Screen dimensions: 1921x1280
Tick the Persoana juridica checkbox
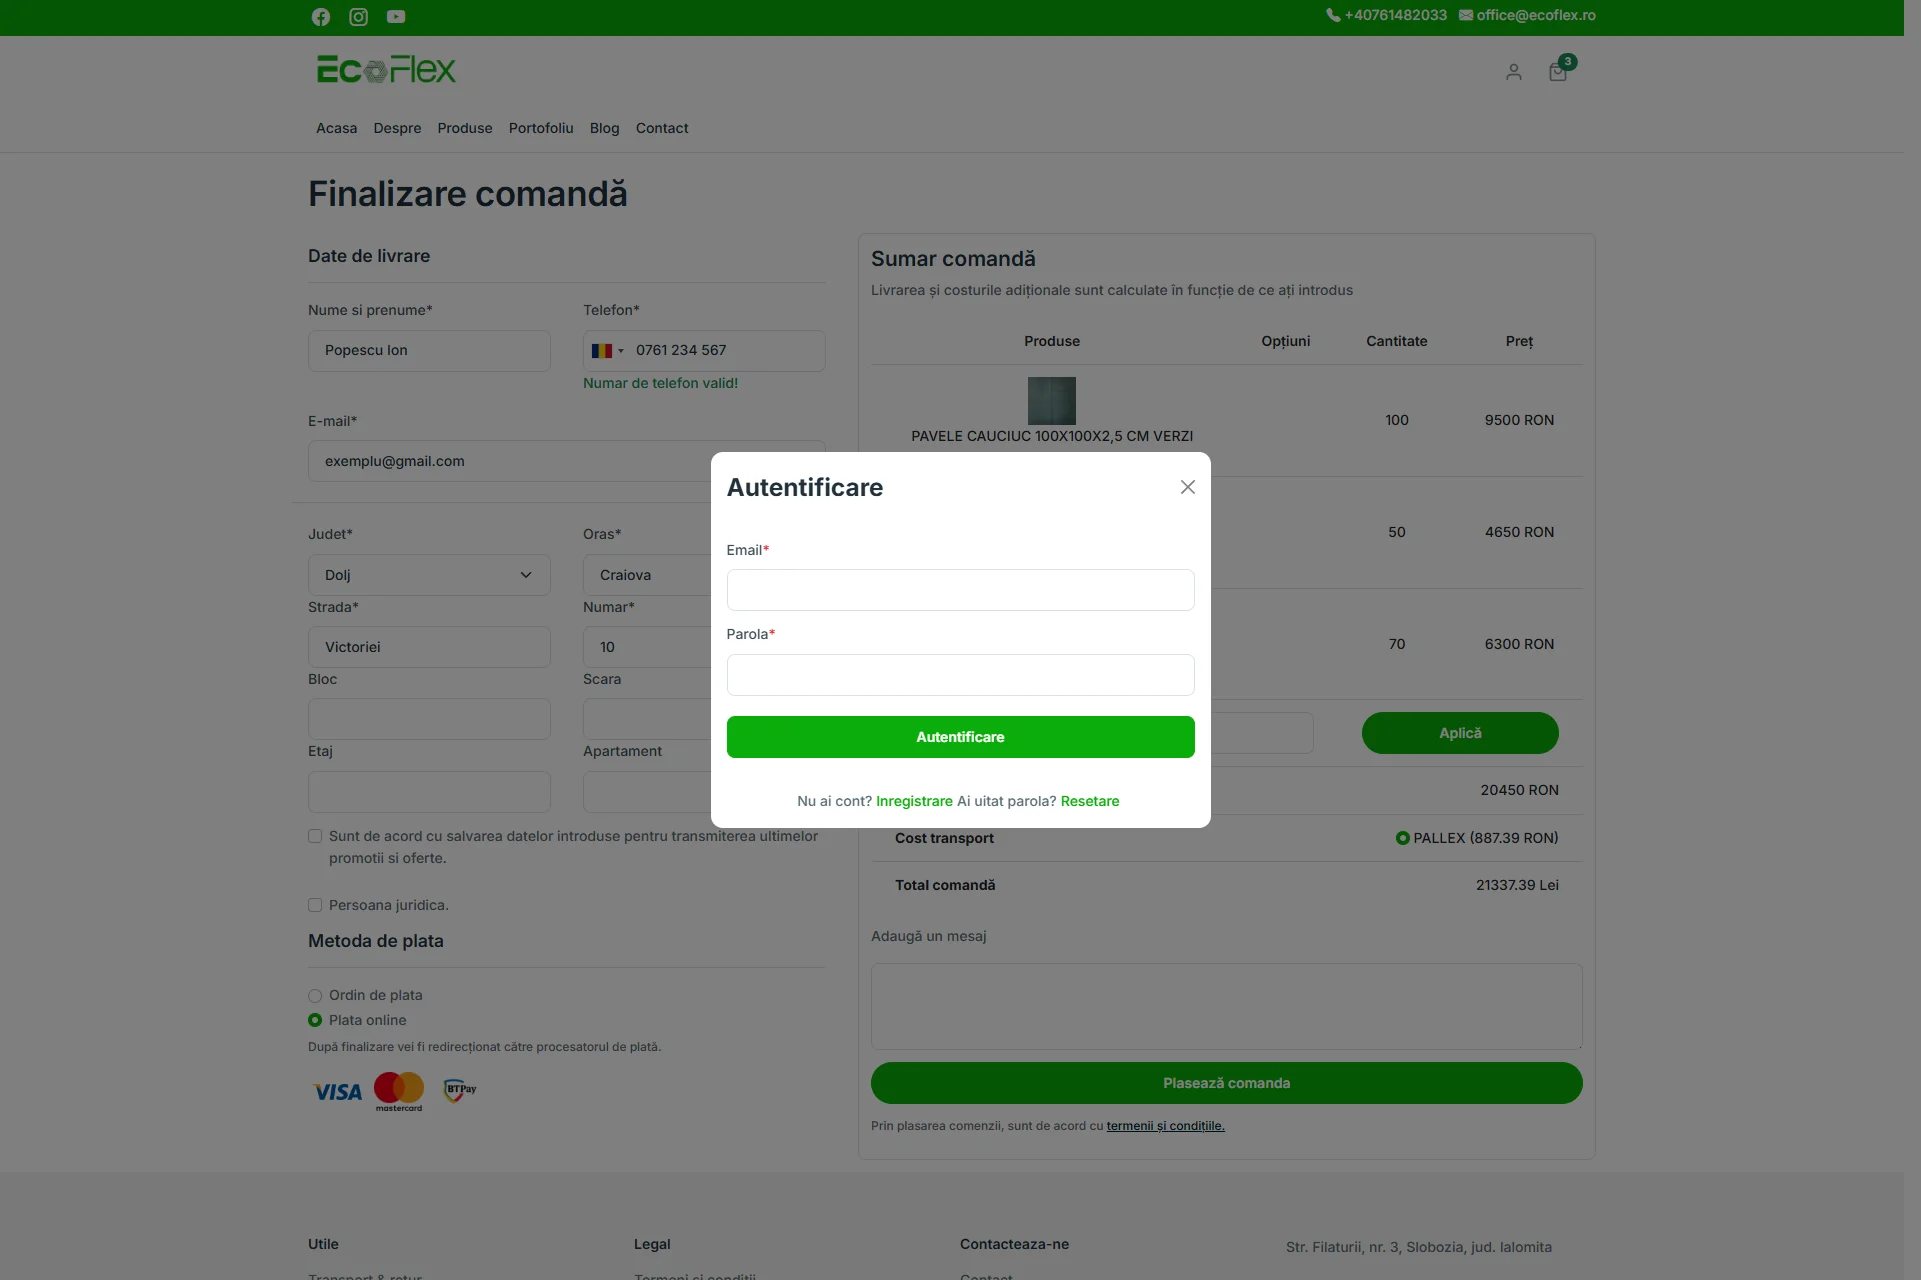[x=315, y=905]
